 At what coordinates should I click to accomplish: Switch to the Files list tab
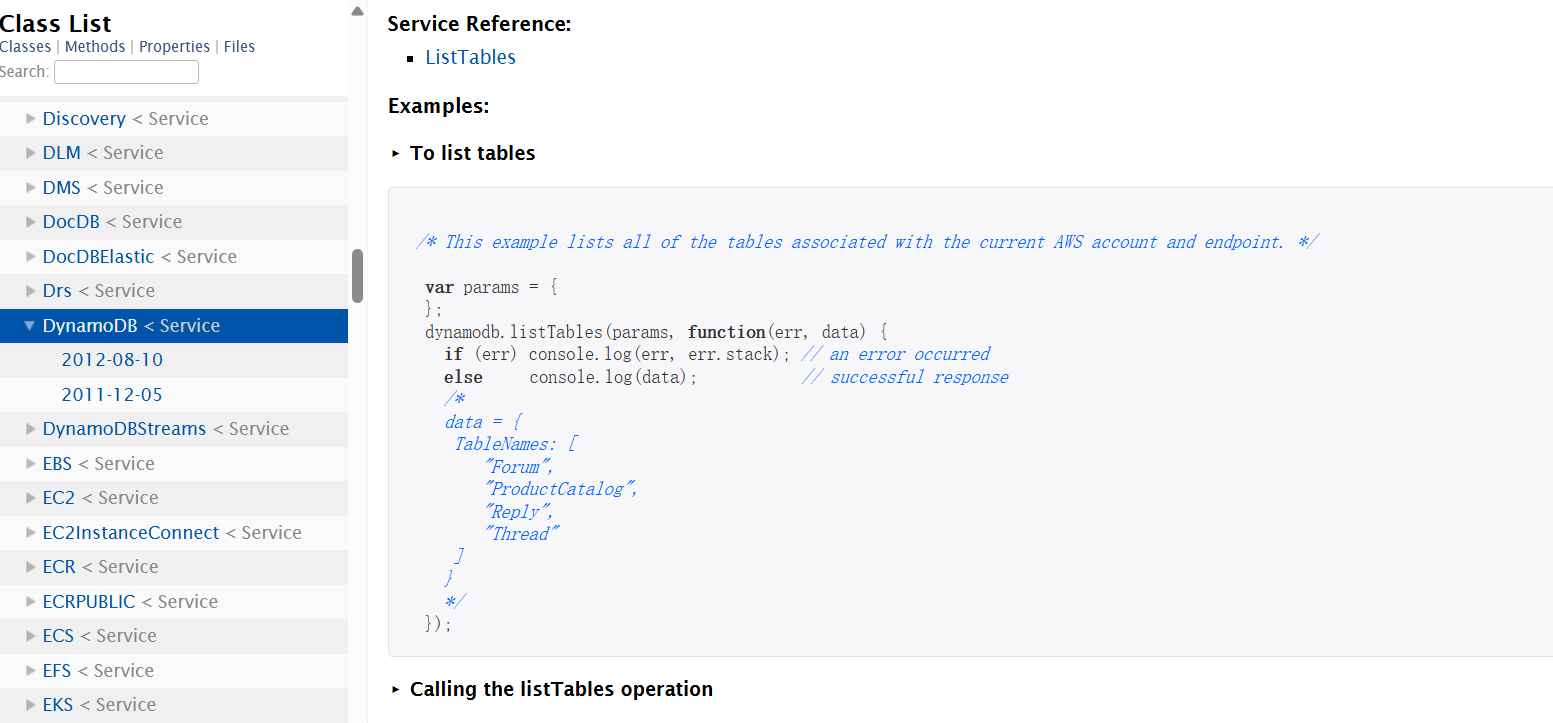click(239, 47)
